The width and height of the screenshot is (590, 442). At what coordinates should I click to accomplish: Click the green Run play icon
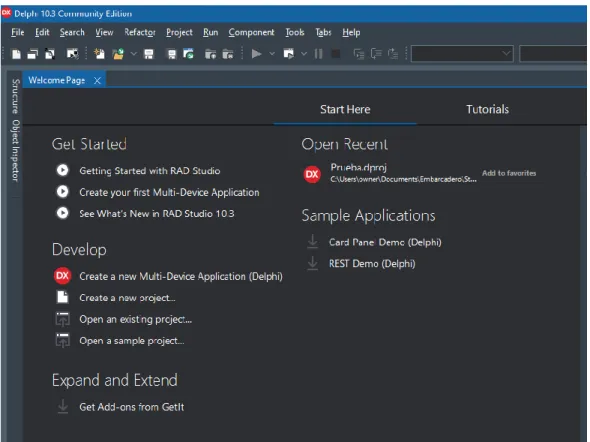coord(257,54)
